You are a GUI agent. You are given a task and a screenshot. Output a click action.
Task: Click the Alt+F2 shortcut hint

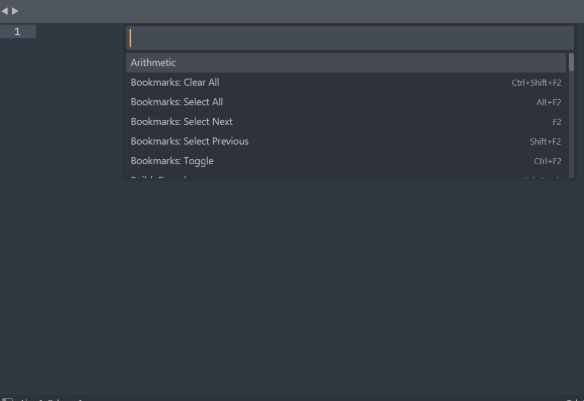point(549,102)
